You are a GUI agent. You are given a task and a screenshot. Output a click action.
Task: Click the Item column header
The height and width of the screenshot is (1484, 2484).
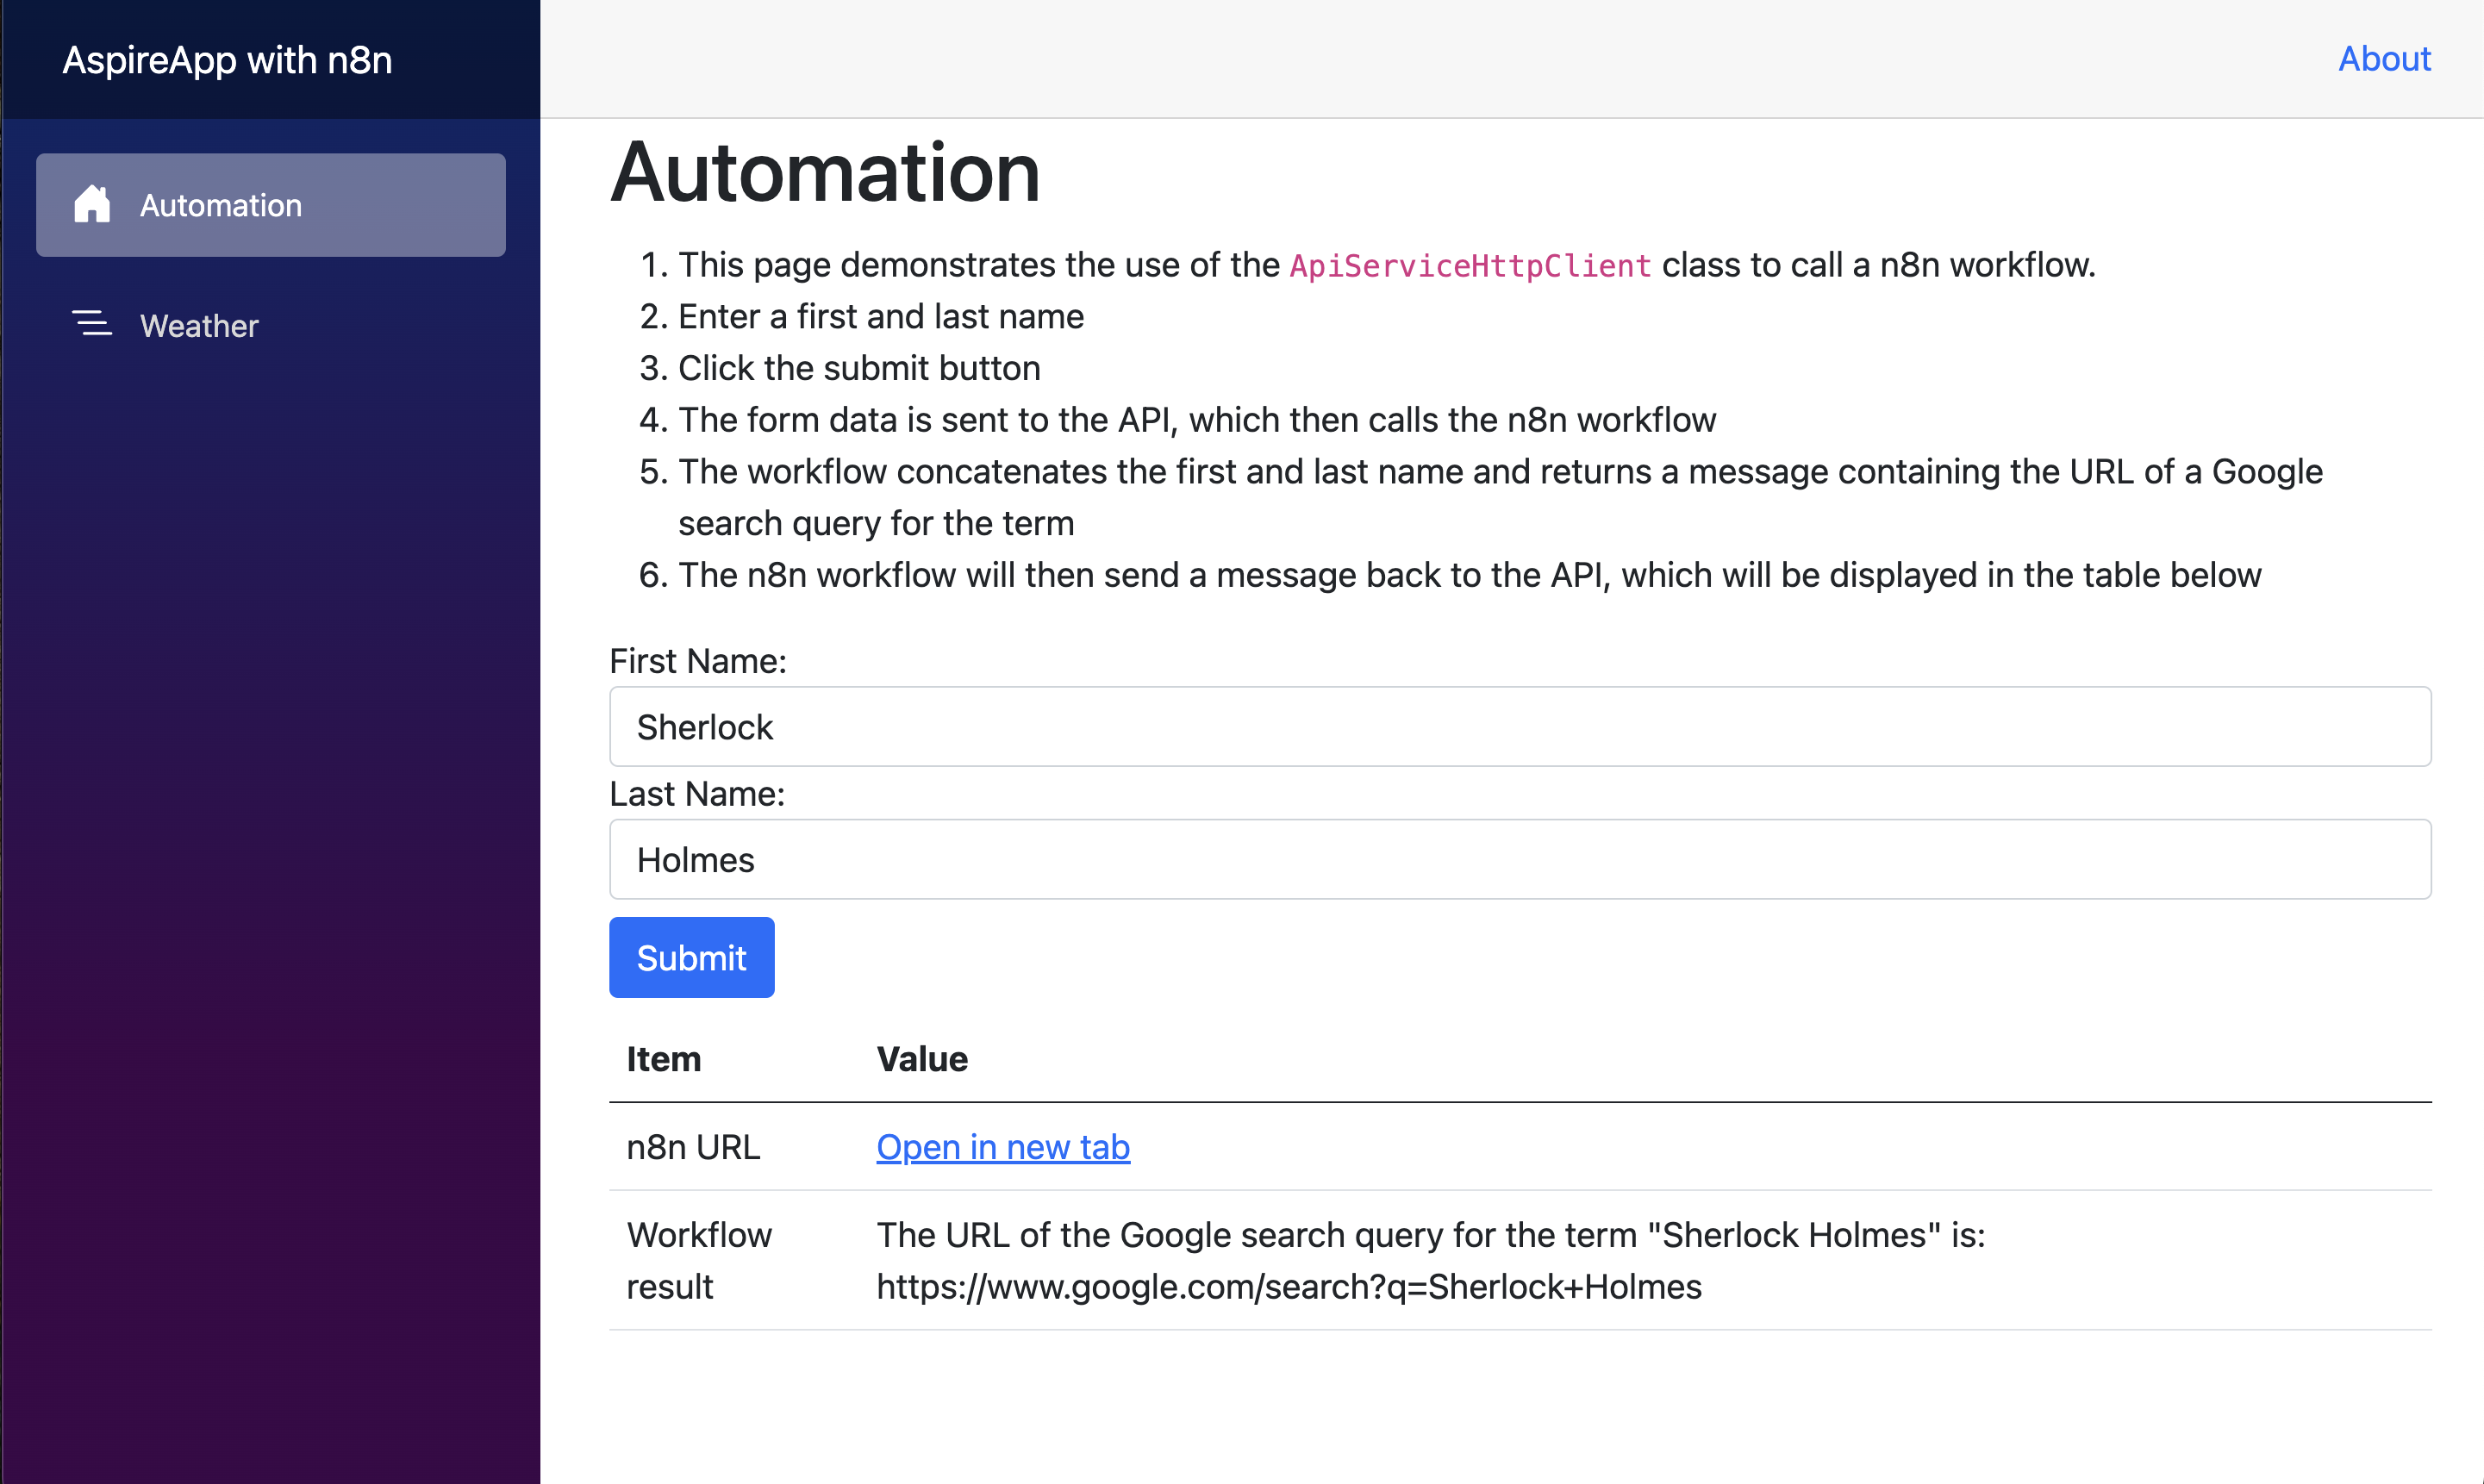coord(664,1059)
